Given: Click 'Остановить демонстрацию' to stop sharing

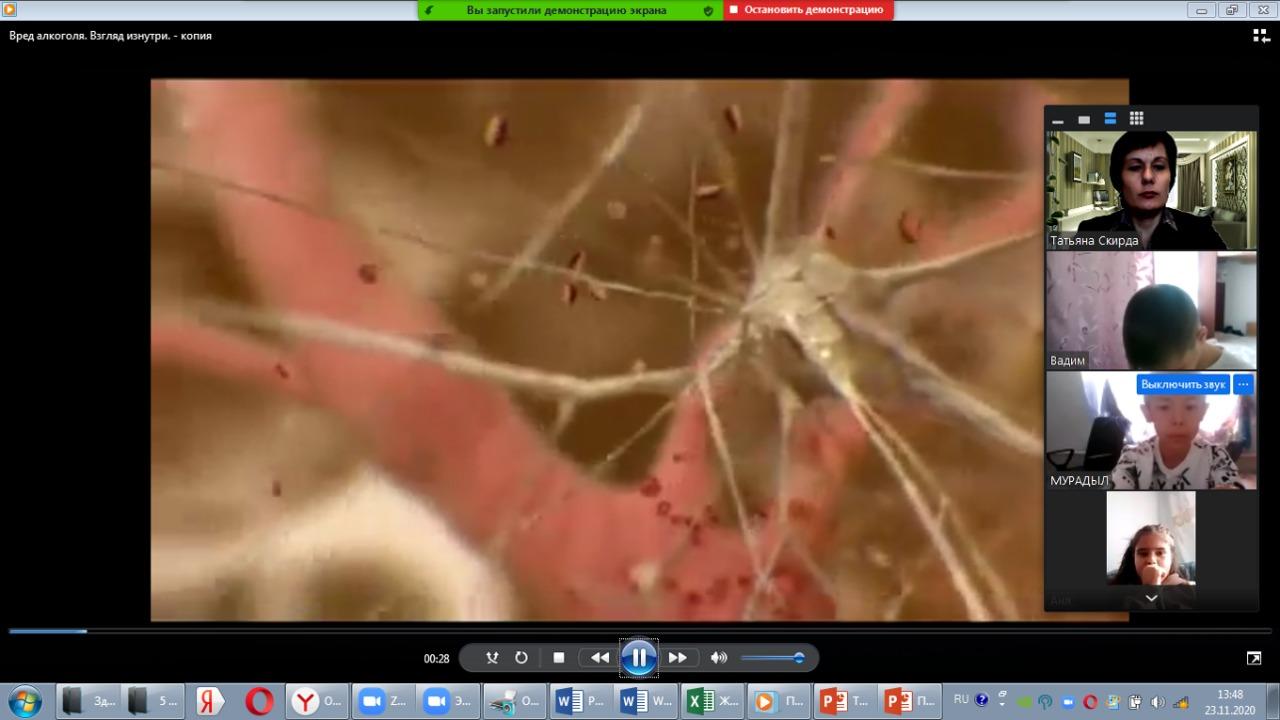Looking at the screenshot, I should click(806, 10).
